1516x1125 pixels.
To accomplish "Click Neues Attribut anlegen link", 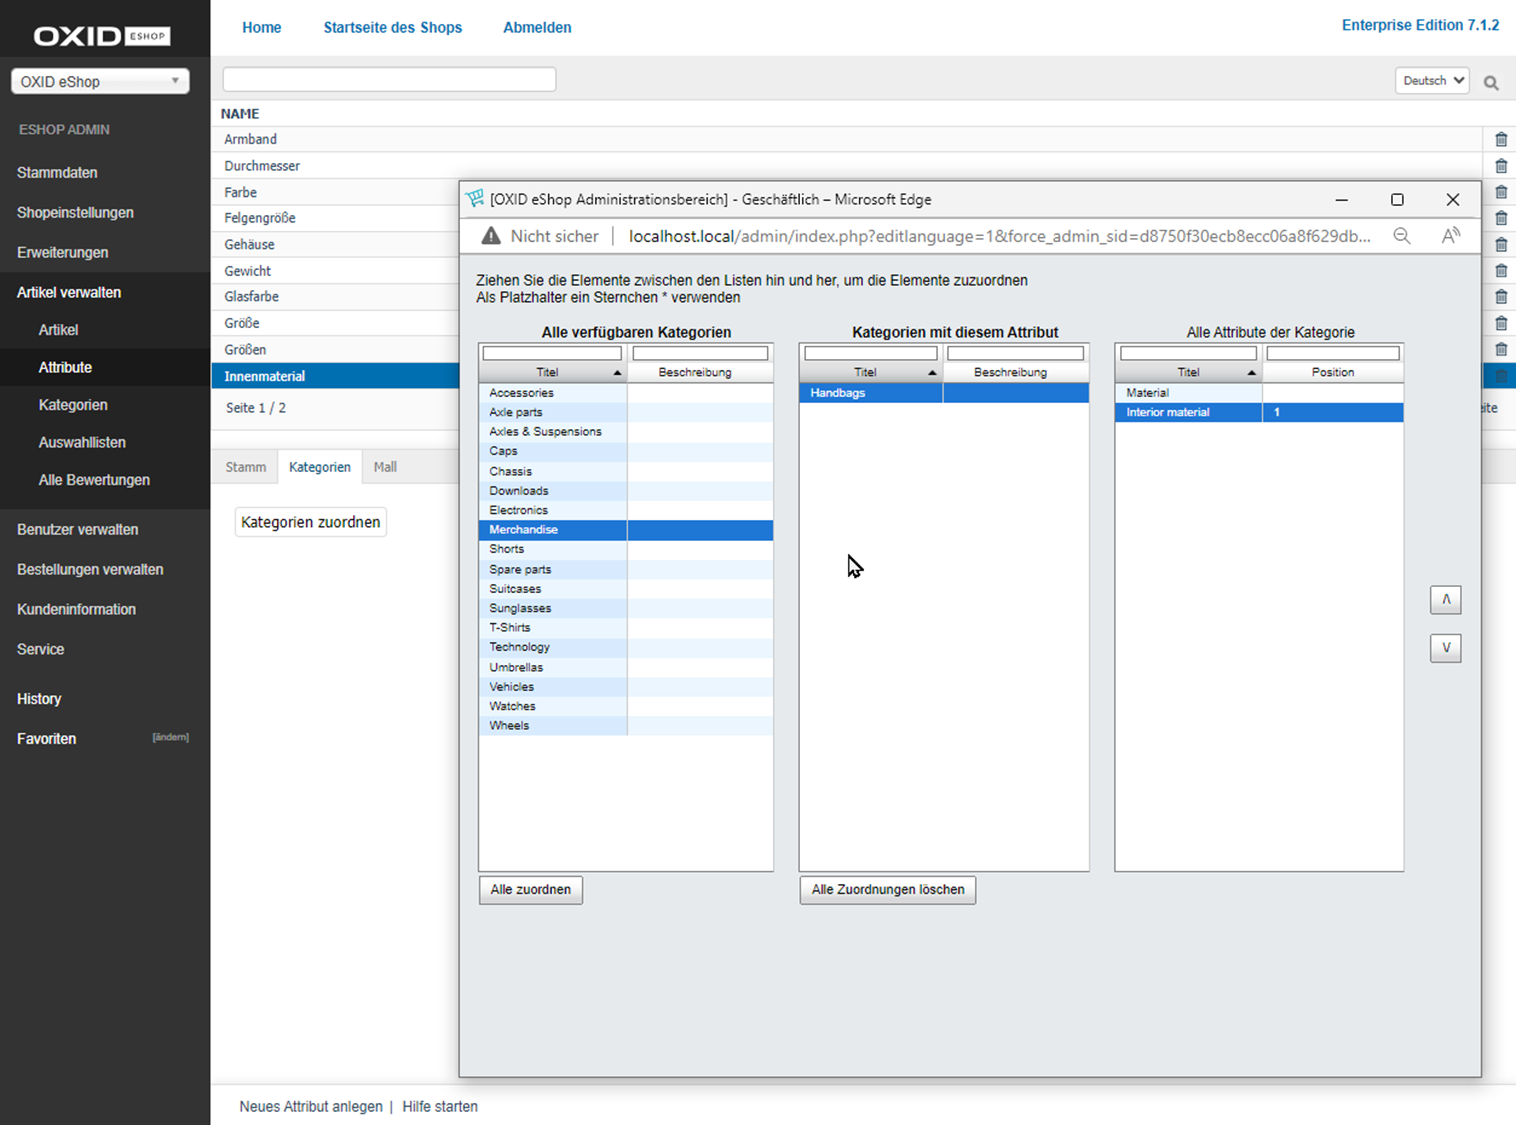I will [311, 1107].
